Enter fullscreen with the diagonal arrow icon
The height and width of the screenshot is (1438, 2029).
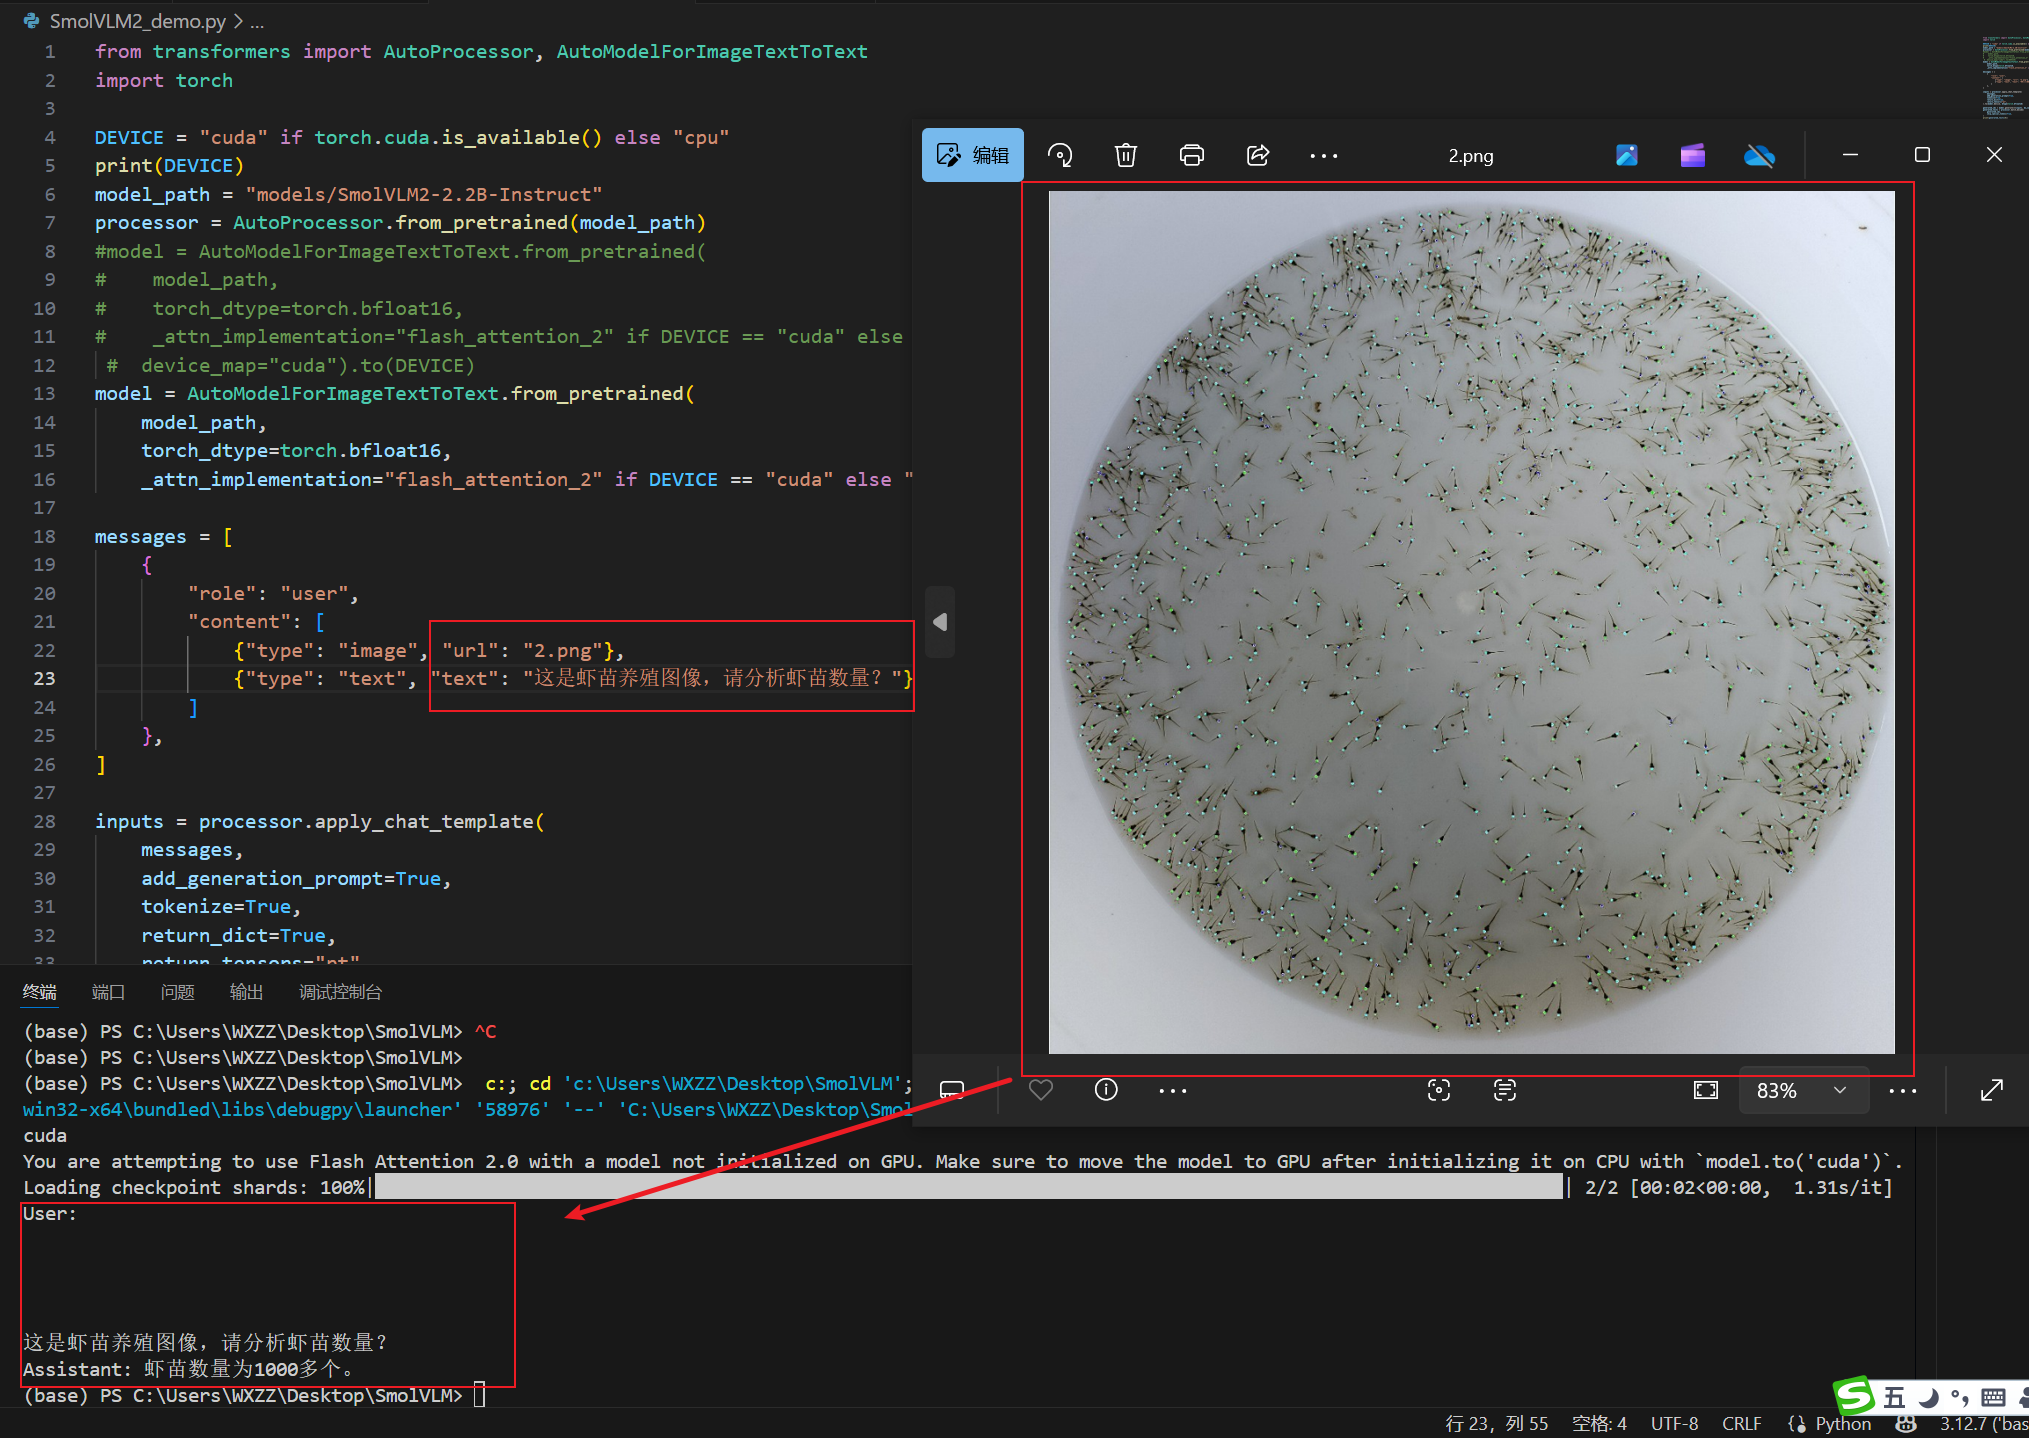click(x=1991, y=1090)
